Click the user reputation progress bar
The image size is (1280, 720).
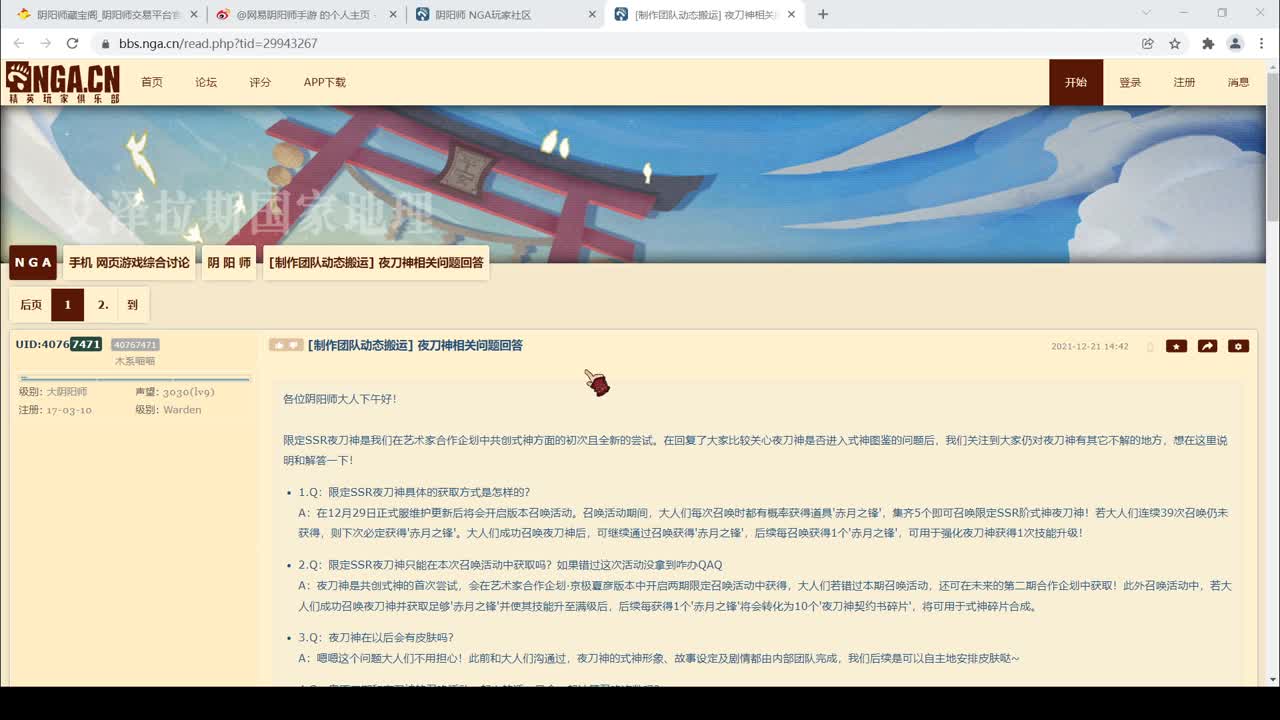134,379
